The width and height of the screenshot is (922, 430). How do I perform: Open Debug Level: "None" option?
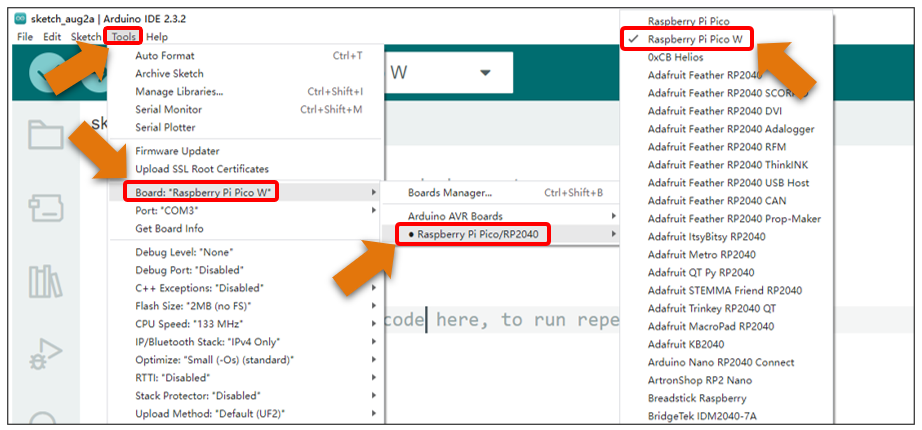(246, 252)
